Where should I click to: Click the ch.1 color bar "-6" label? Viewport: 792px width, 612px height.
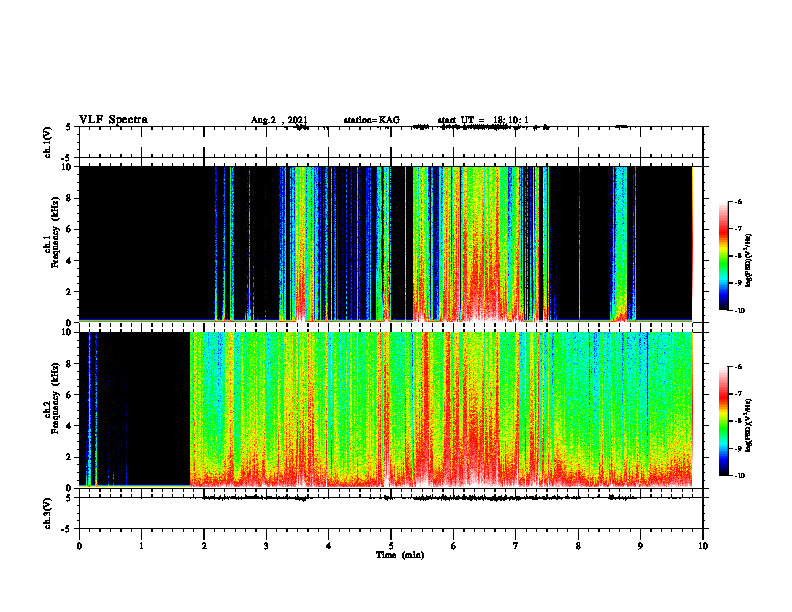pos(738,201)
